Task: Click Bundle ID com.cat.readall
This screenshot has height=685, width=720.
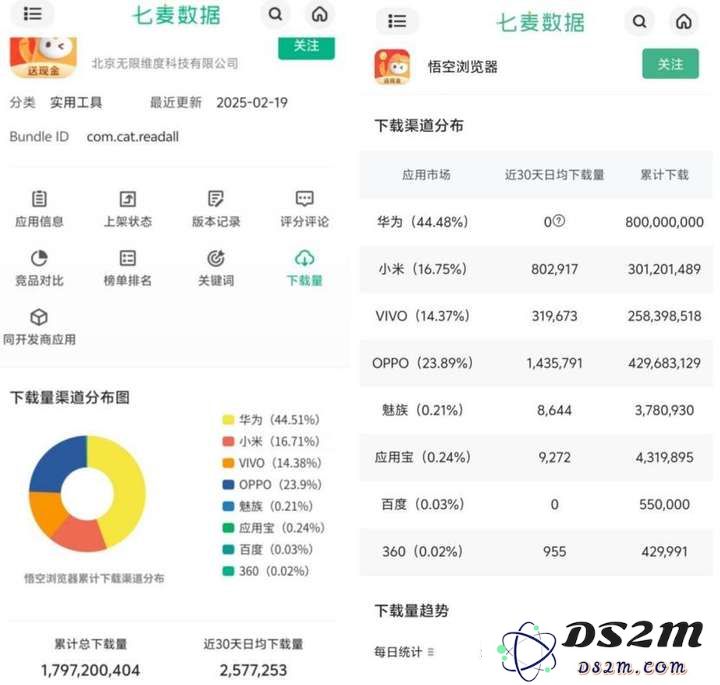Action: (133, 137)
